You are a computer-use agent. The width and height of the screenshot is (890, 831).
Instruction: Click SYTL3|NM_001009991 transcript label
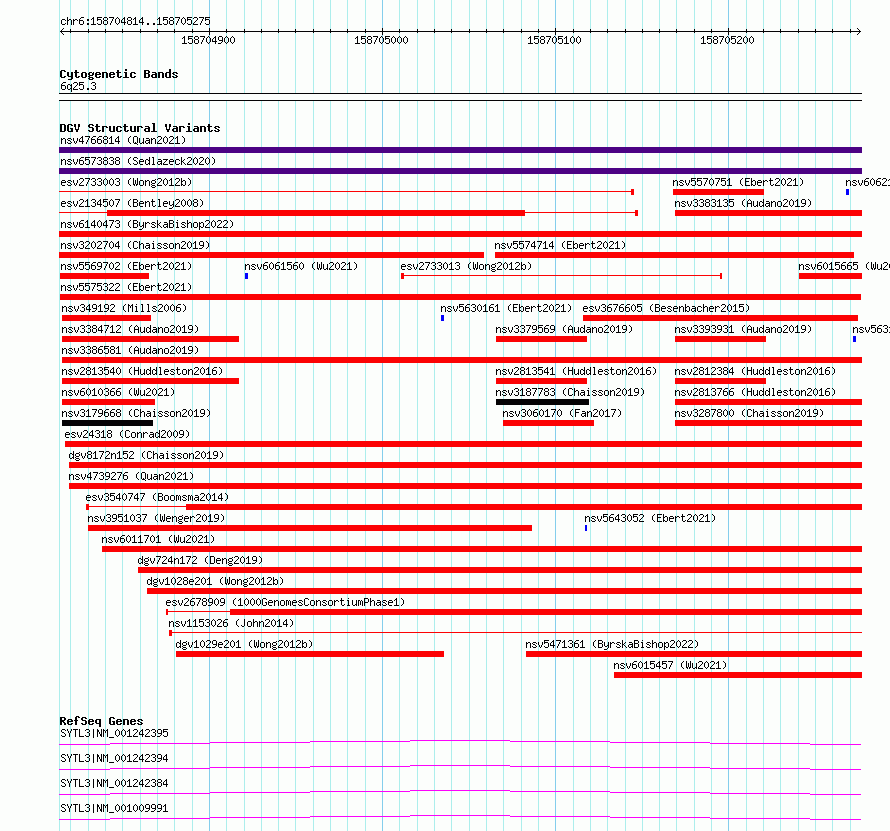pos(114,808)
